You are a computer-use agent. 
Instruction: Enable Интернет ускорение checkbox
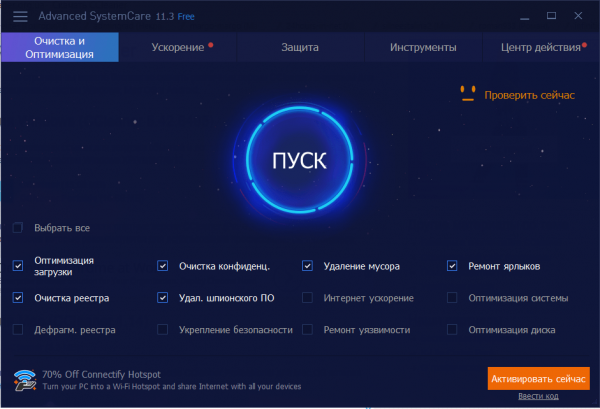click(307, 298)
